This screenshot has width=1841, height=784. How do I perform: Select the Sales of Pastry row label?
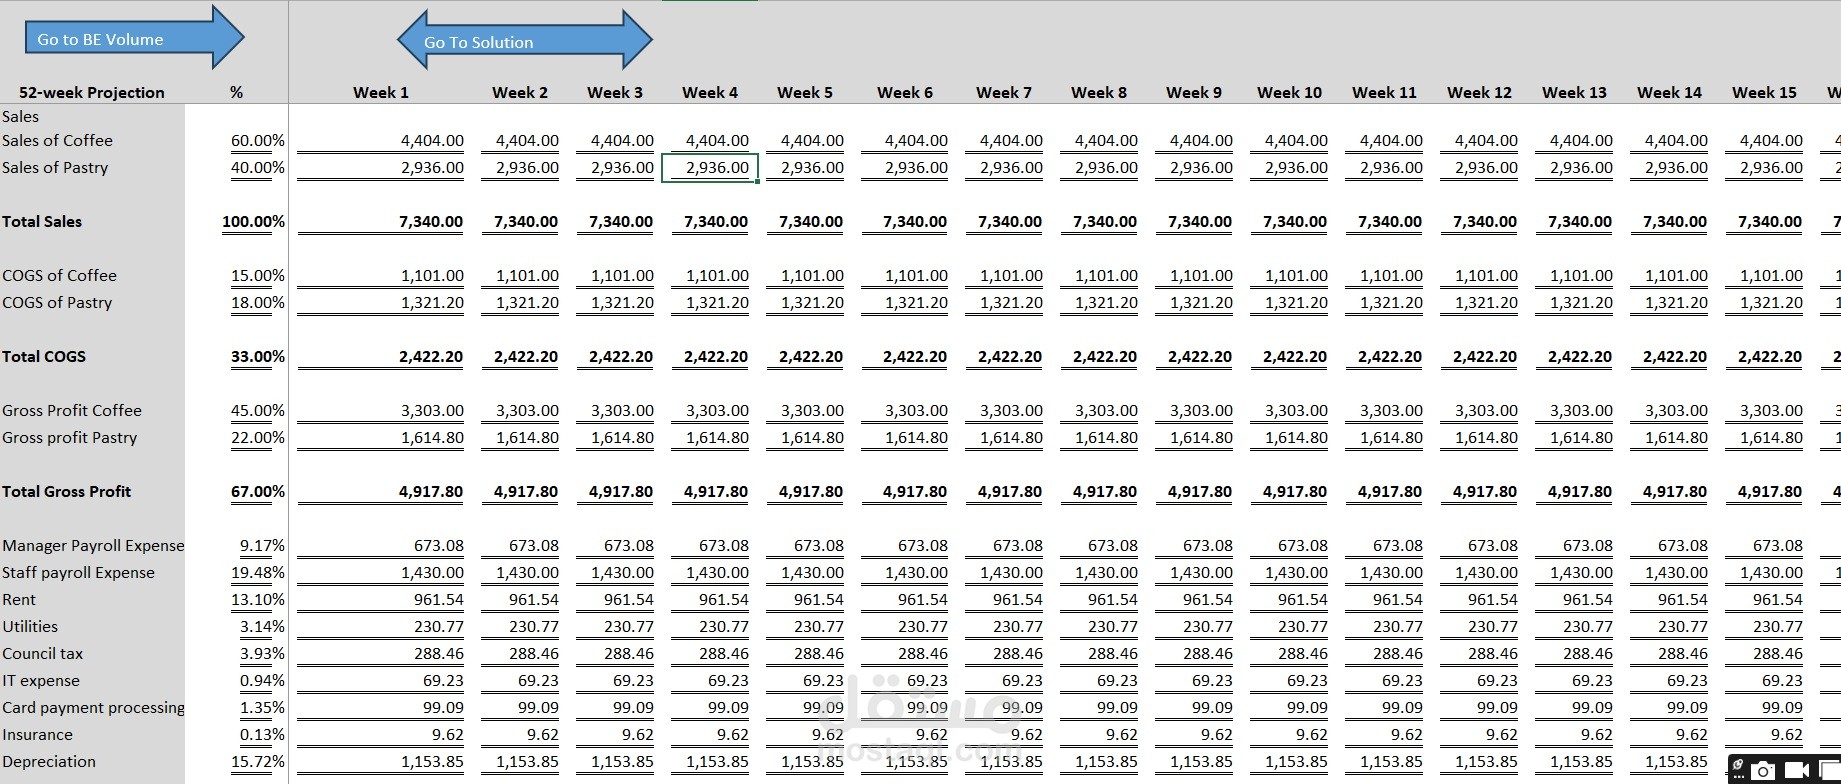point(55,167)
